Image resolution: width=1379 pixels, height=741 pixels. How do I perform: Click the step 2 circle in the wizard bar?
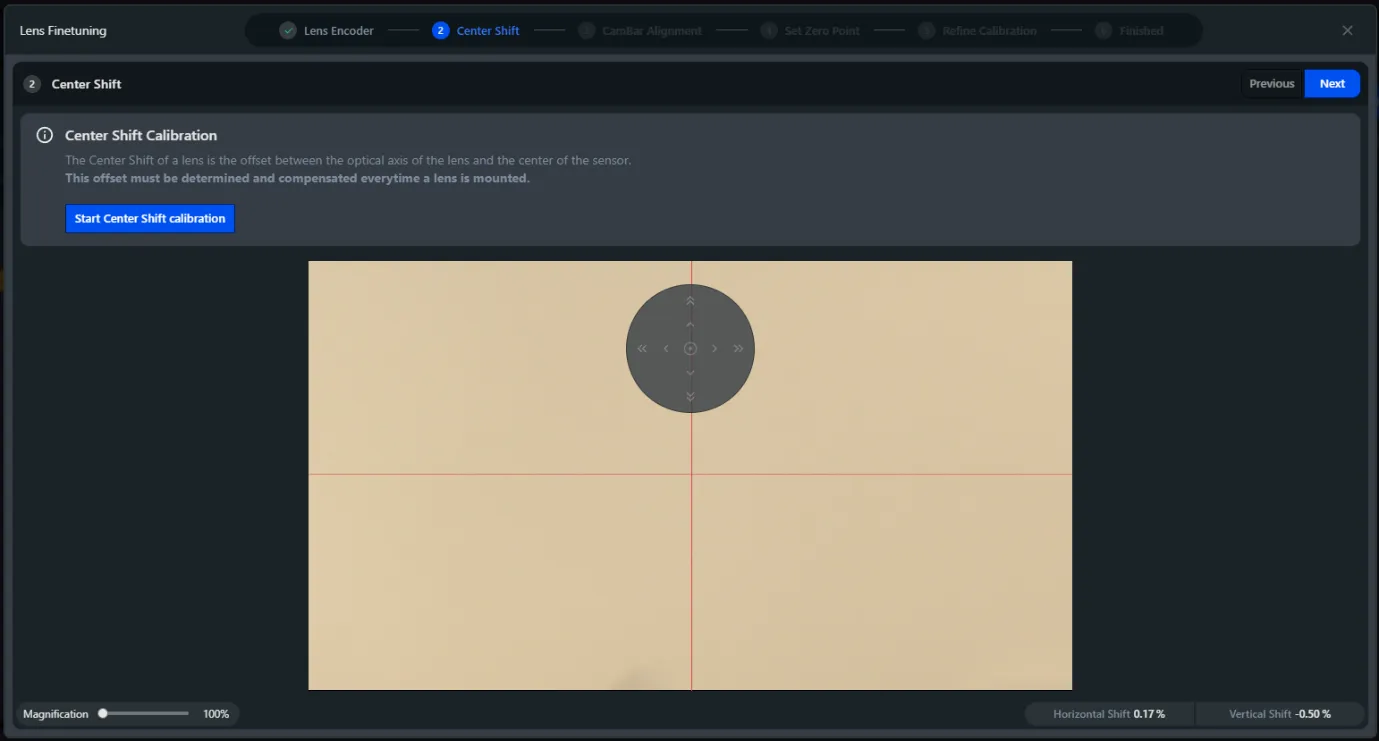click(440, 30)
